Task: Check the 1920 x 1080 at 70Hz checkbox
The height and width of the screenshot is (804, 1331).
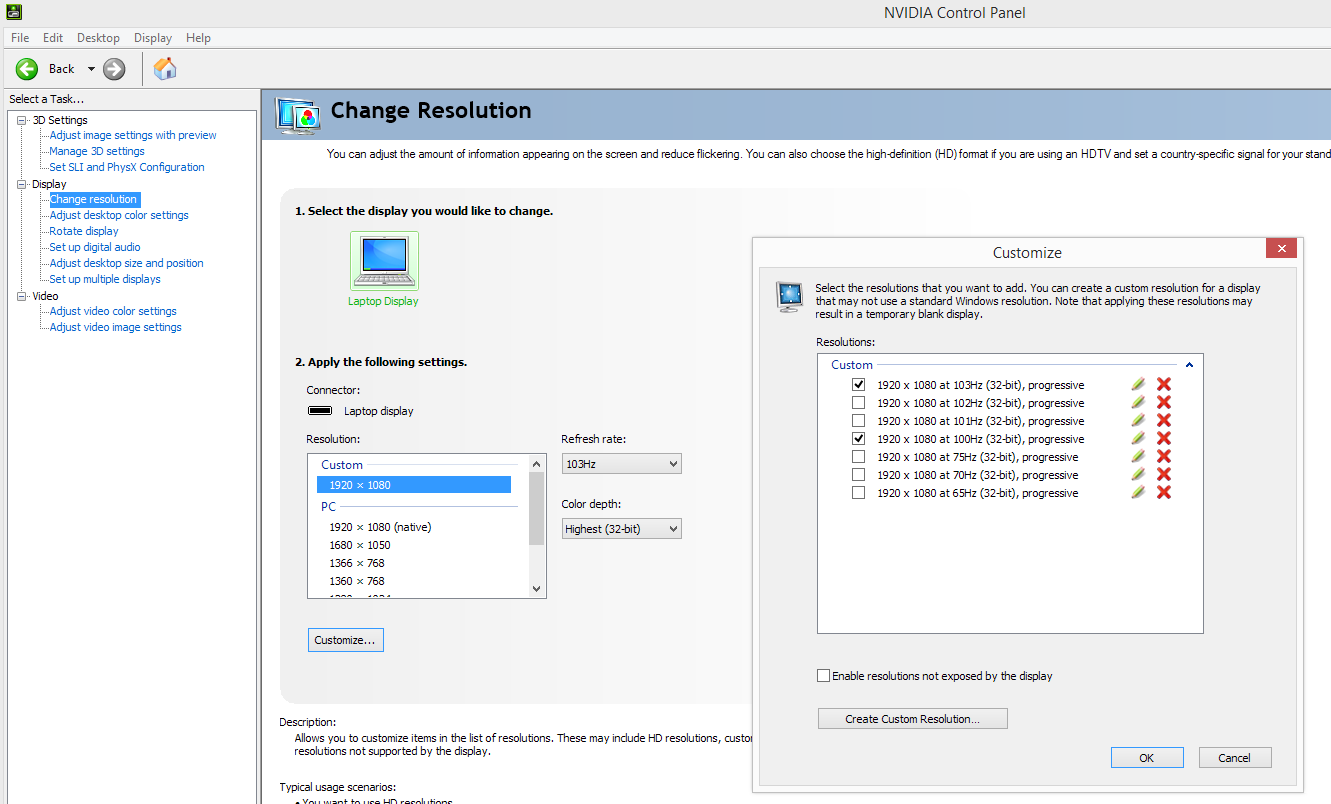Action: coord(858,475)
